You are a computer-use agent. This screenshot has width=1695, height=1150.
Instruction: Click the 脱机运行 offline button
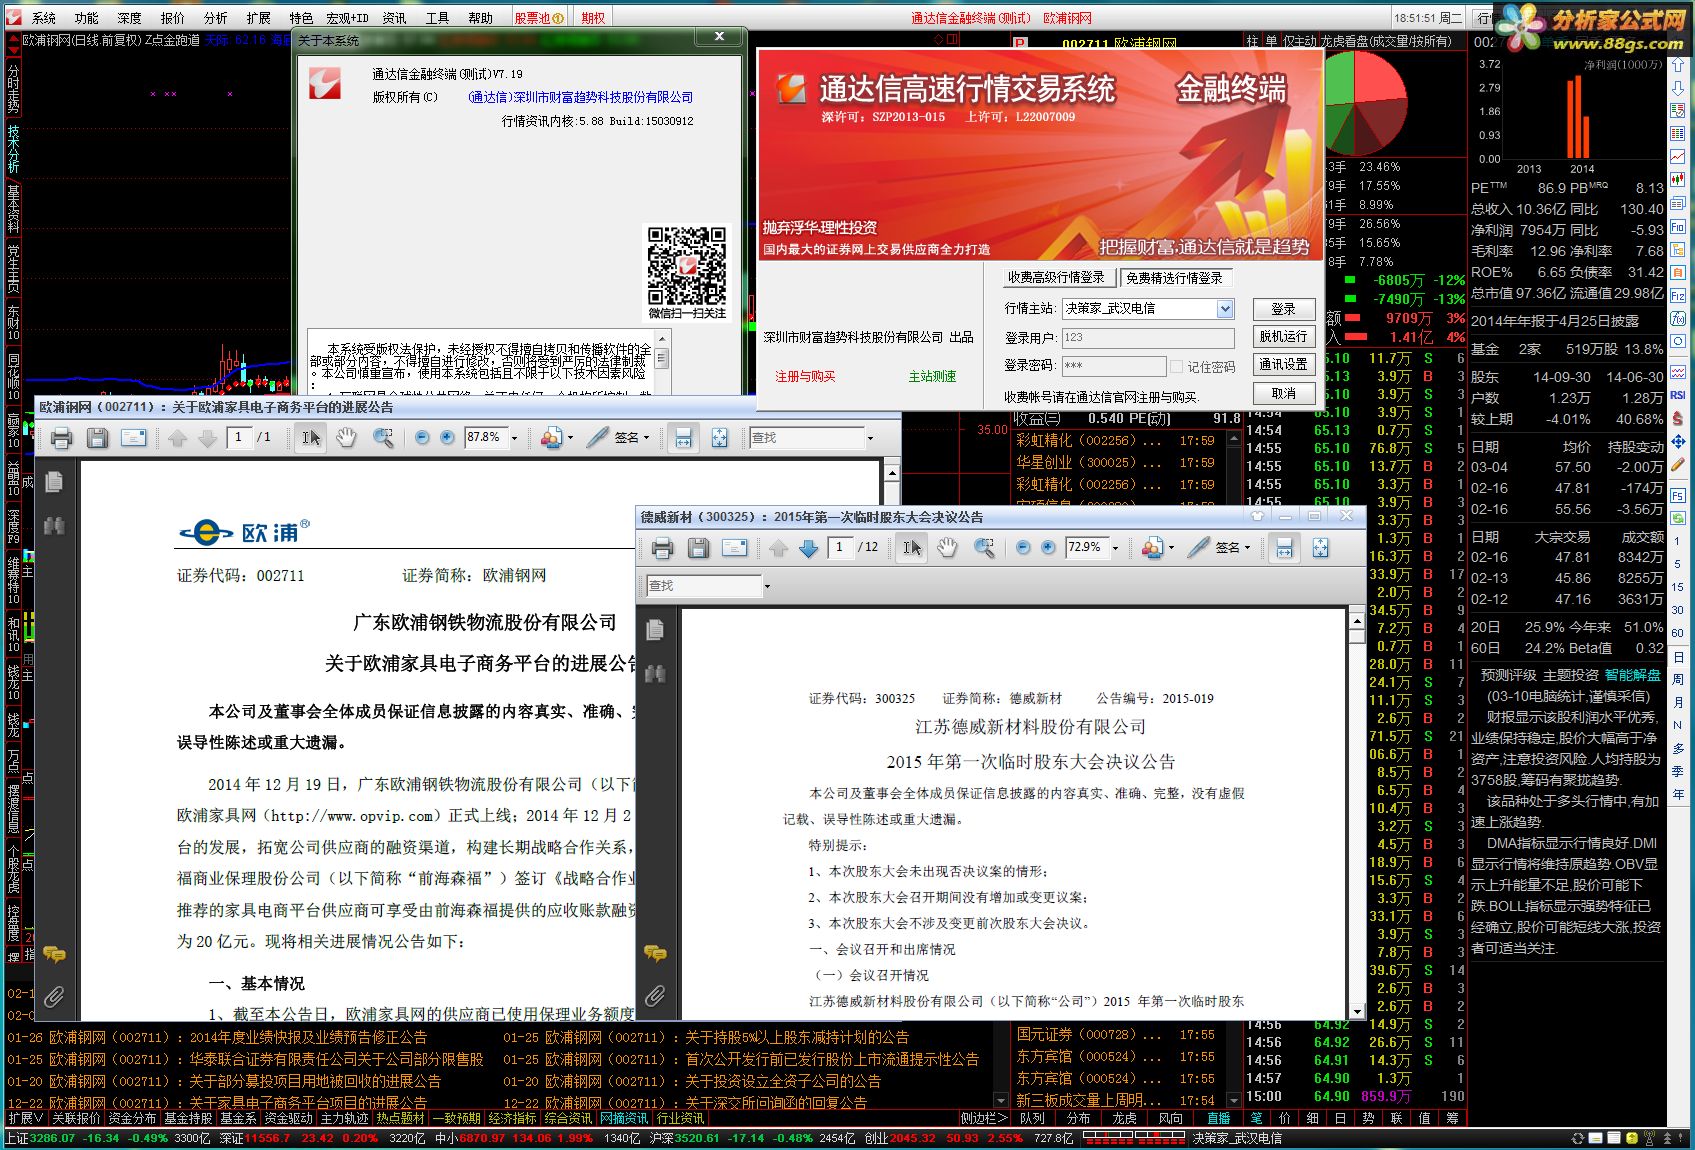(1283, 337)
